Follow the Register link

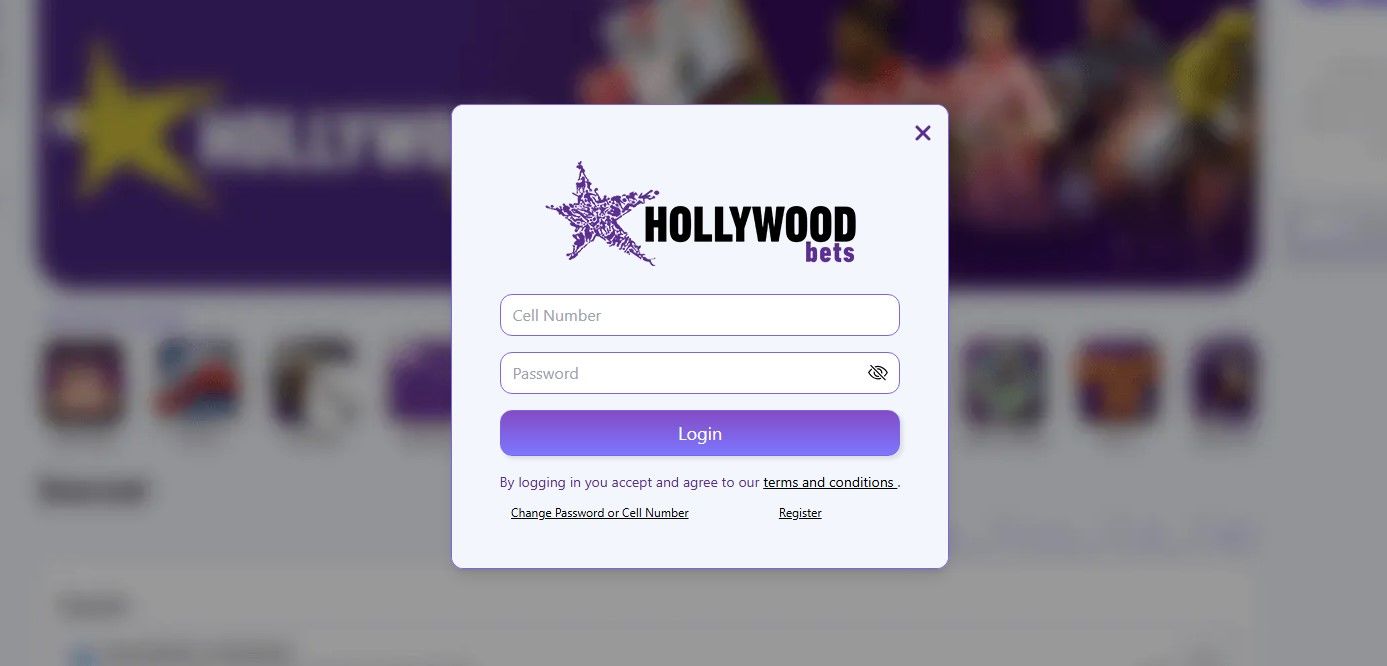pos(800,513)
